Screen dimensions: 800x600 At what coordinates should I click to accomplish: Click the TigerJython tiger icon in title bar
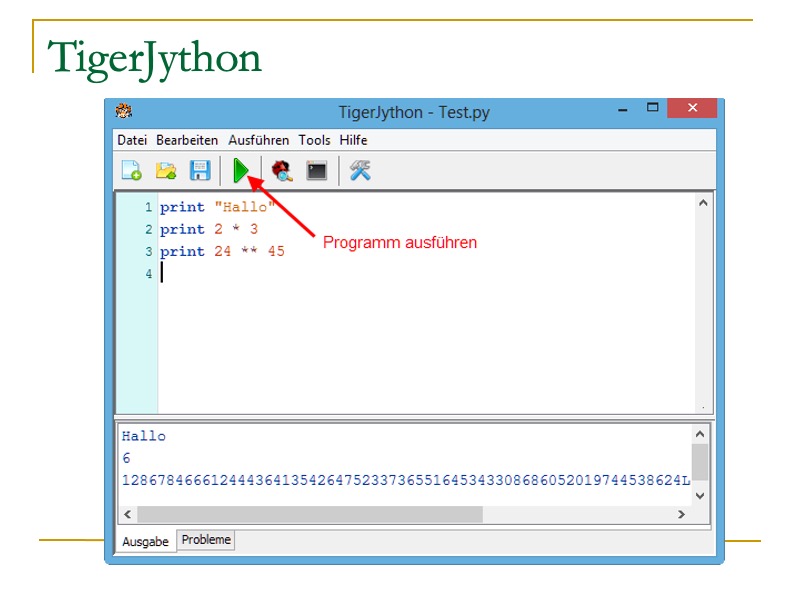pos(123,111)
